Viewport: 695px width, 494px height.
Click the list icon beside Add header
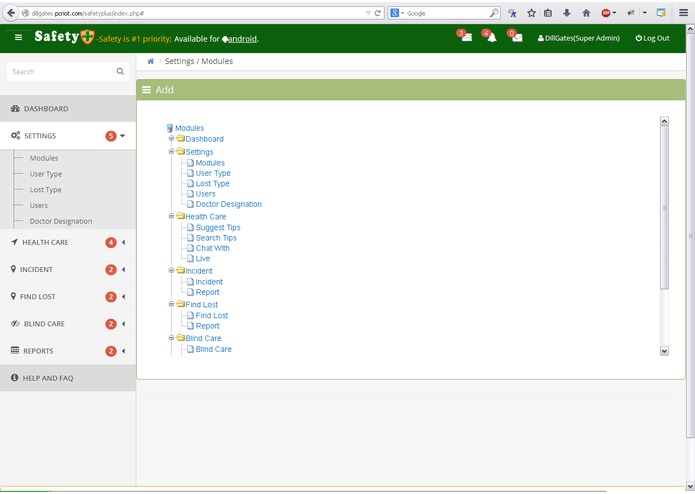(146, 90)
